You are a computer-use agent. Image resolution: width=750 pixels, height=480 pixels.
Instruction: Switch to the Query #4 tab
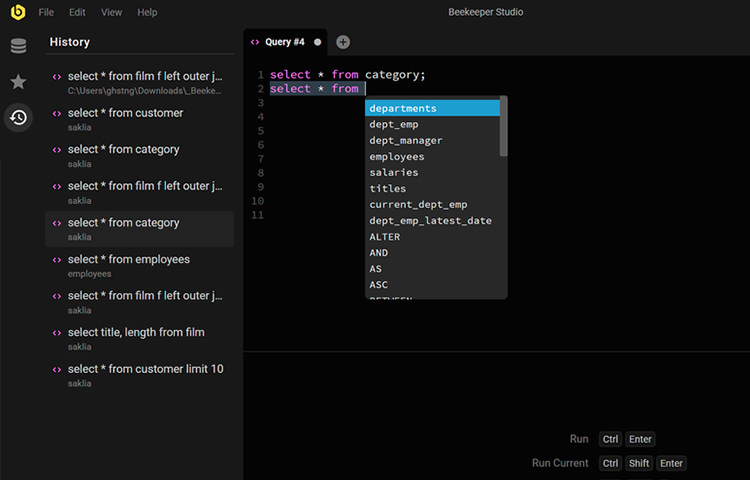285,42
